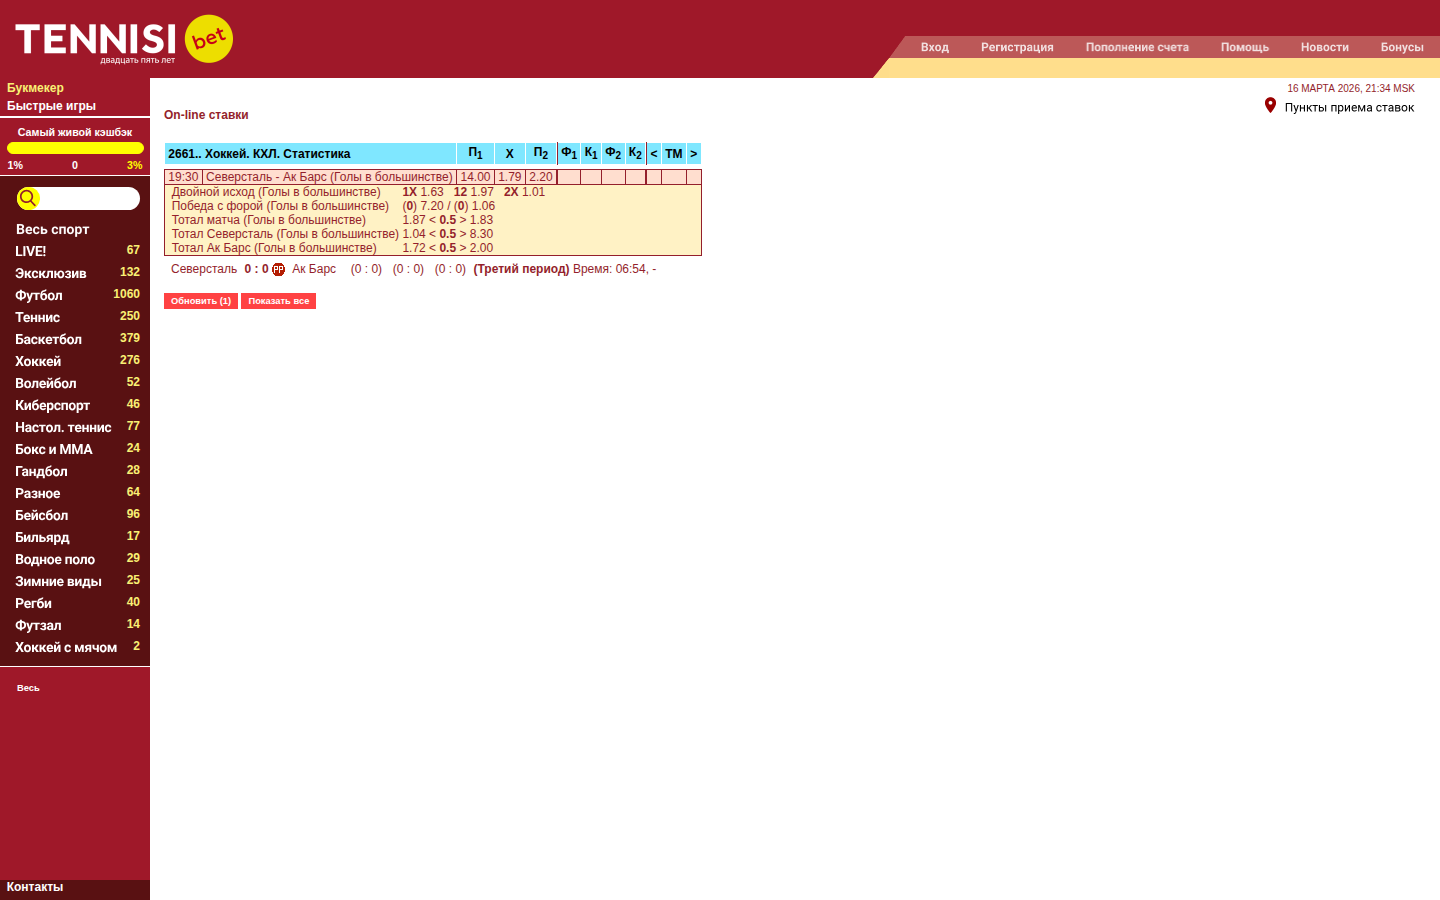Click the yellow cashback progress bar
This screenshot has width=1440, height=900.
click(75, 148)
